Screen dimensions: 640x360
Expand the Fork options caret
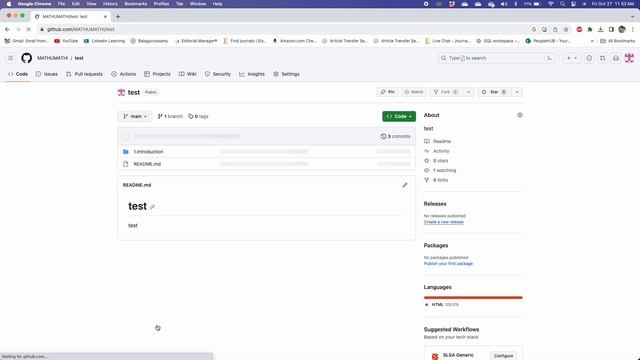468,92
